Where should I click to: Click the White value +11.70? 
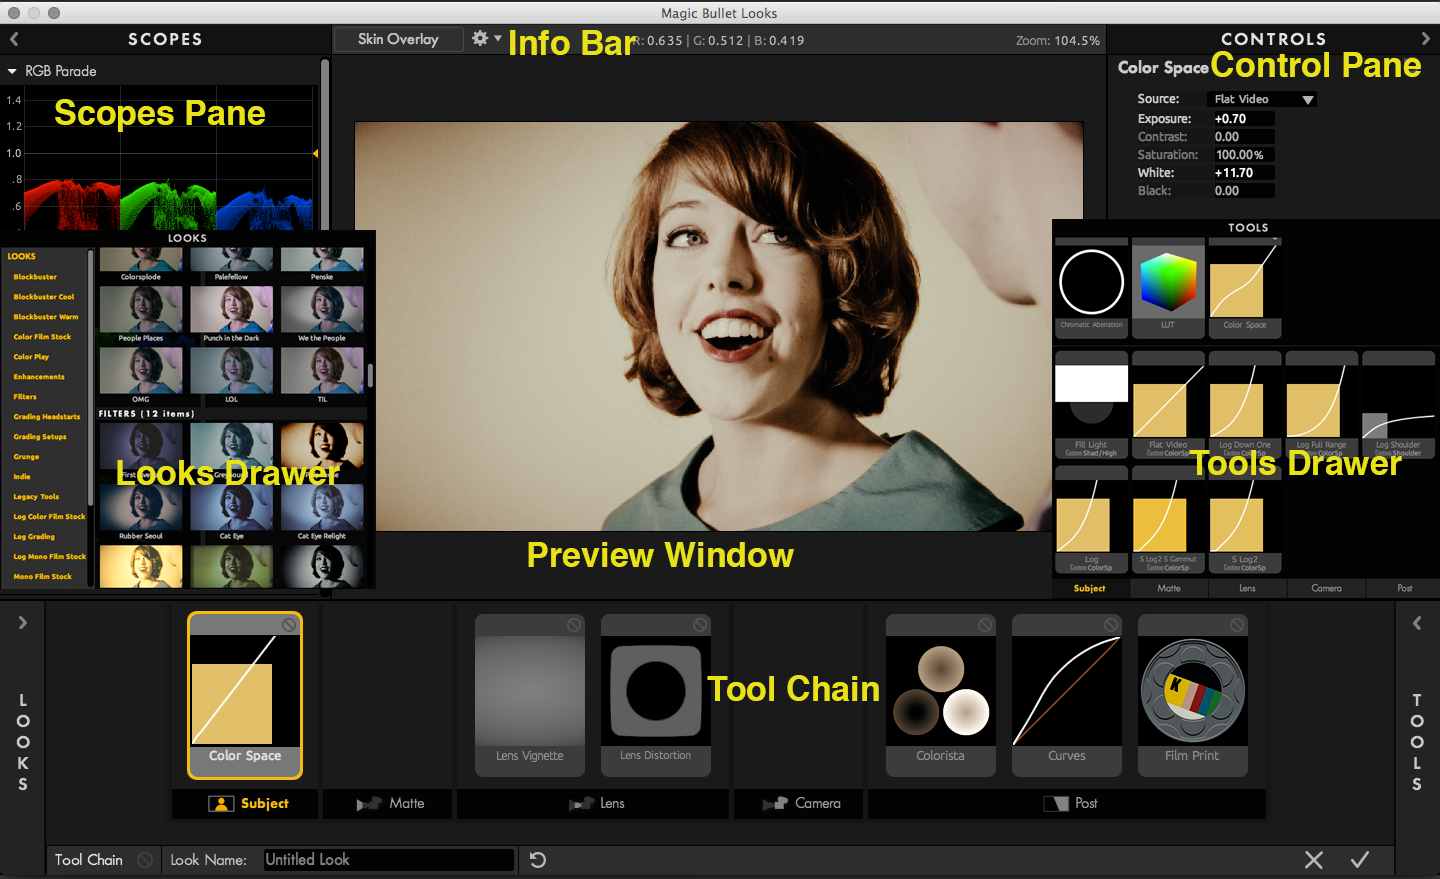tap(1243, 173)
